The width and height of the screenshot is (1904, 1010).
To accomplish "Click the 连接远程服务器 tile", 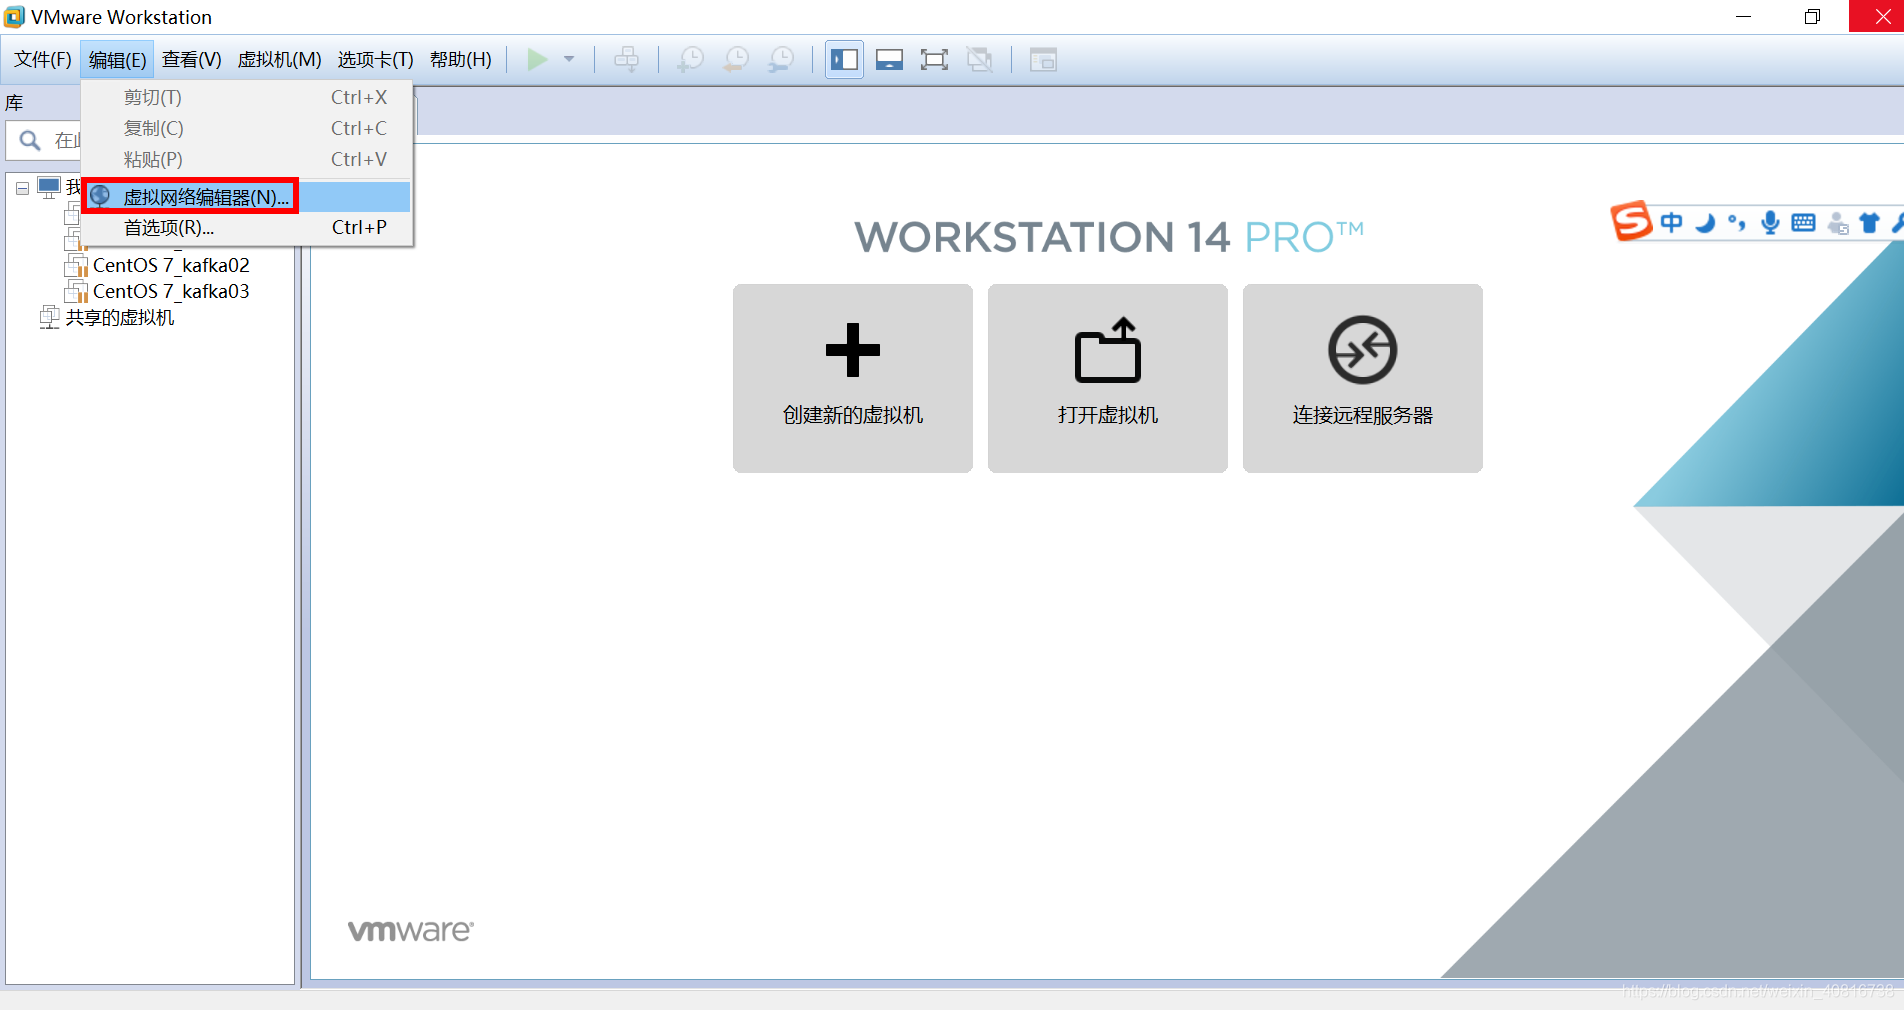I will [1363, 378].
